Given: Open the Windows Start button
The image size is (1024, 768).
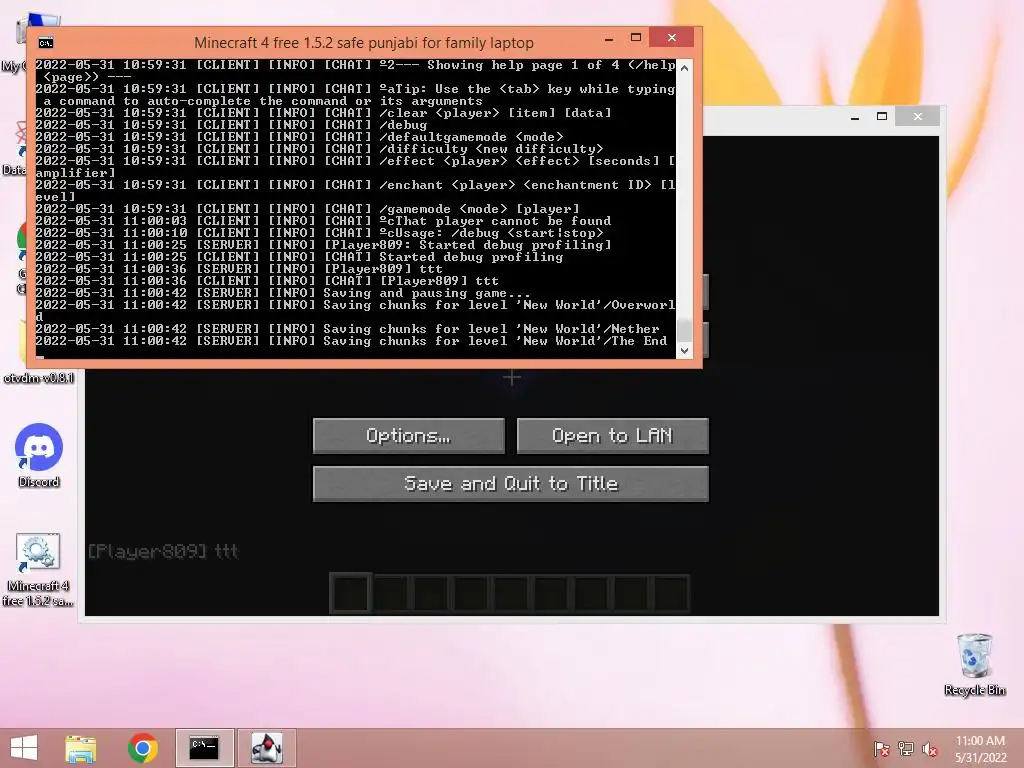Looking at the screenshot, I should pyautogui.click(x=24, y=748).
